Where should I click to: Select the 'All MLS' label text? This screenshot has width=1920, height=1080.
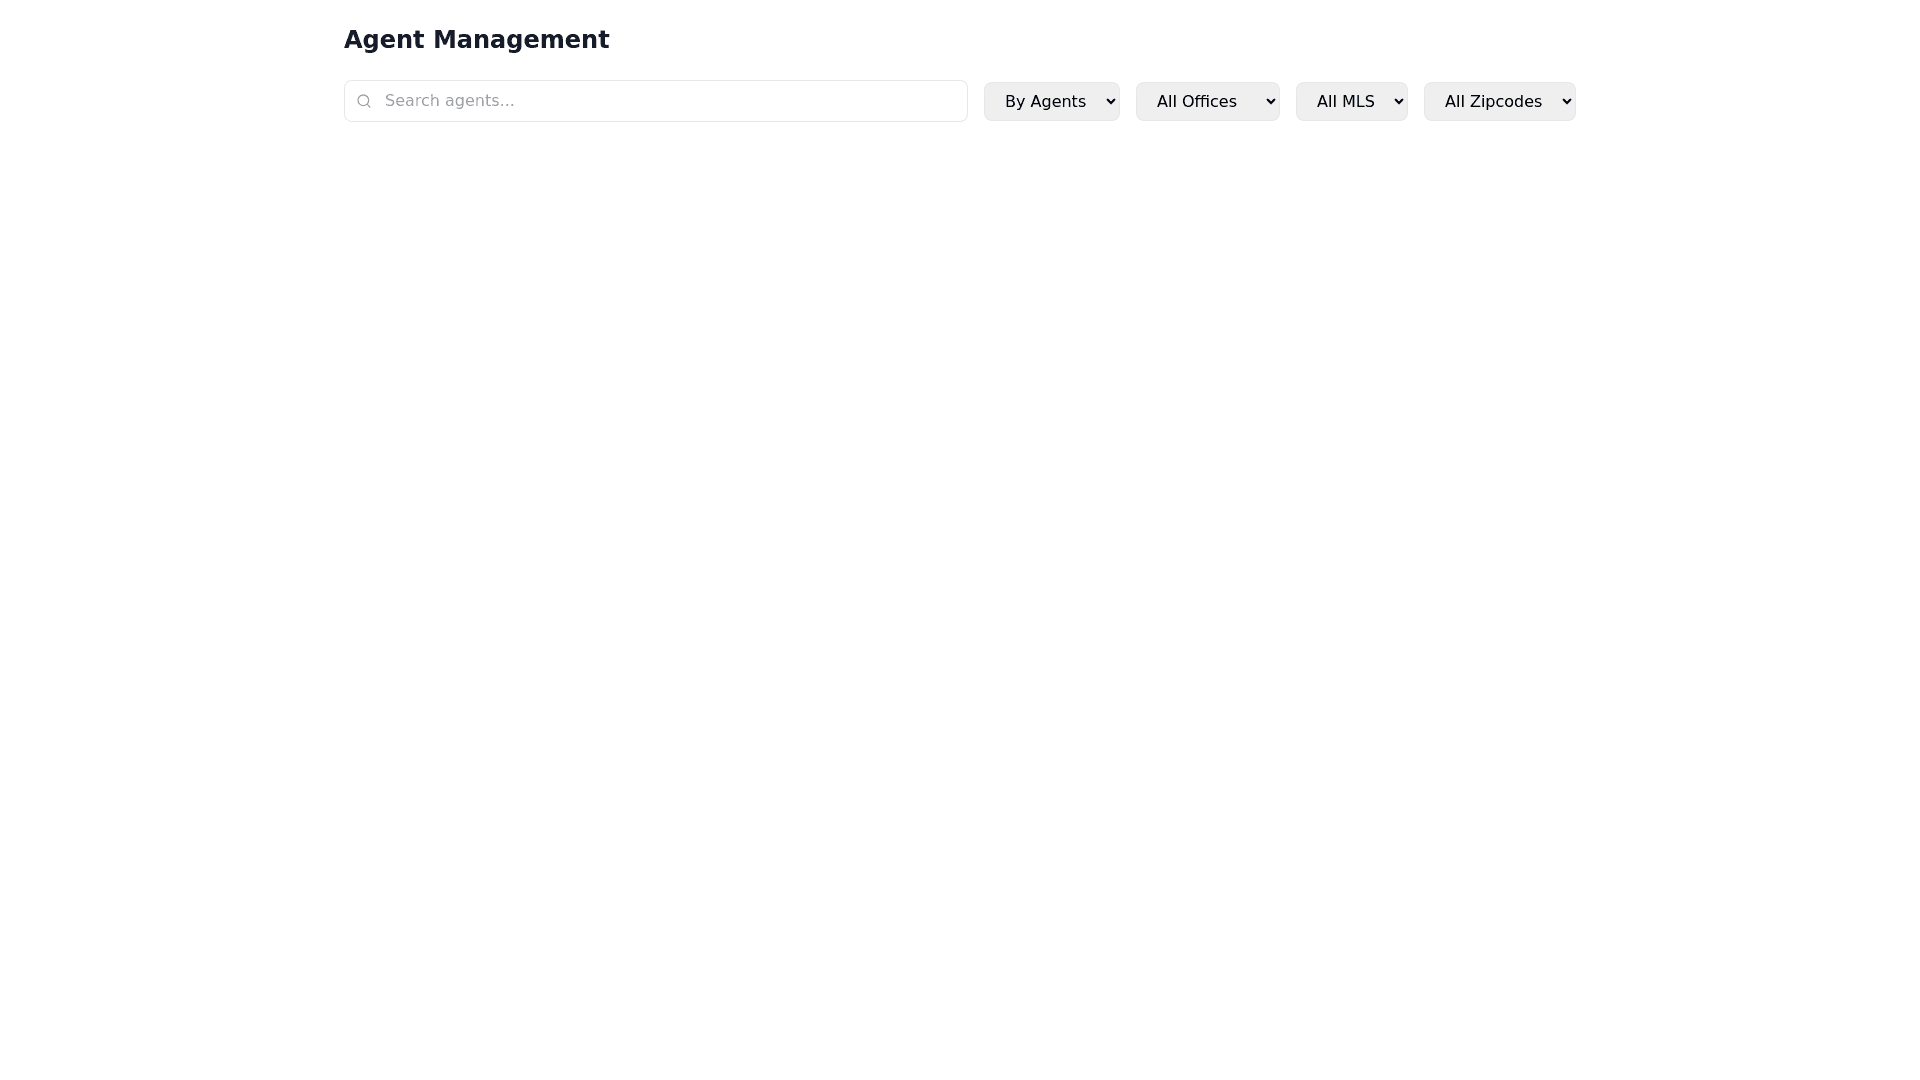click(x=1345, y=102)
